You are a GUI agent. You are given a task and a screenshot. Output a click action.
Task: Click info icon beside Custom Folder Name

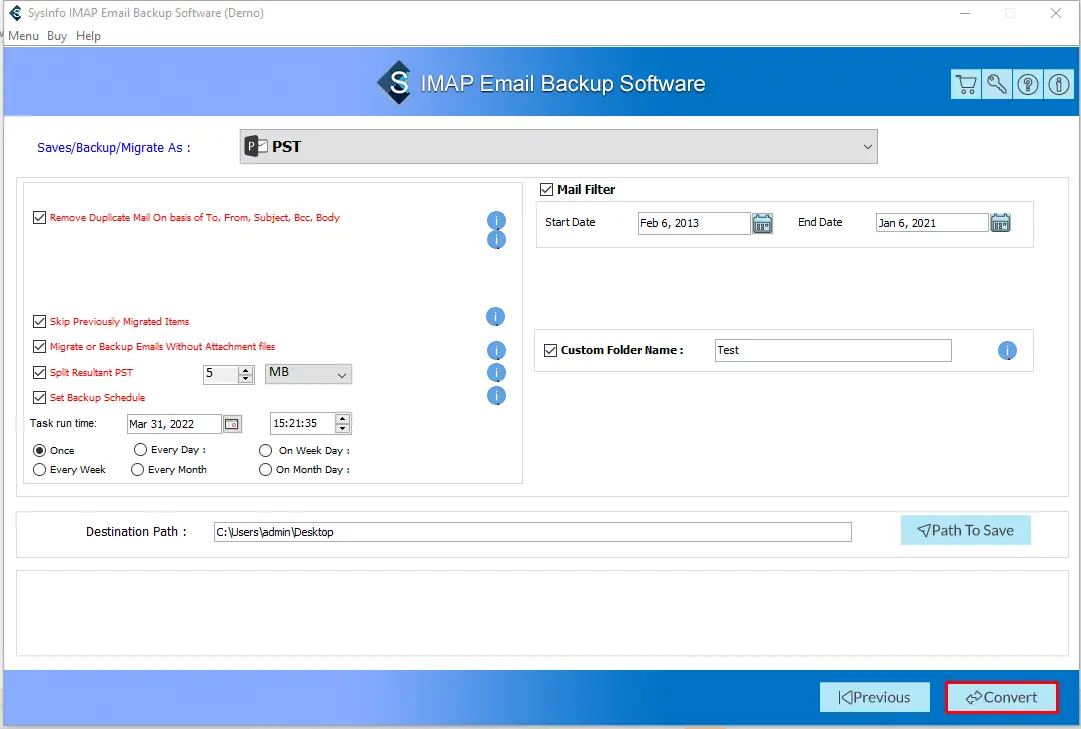(1007, 351)
